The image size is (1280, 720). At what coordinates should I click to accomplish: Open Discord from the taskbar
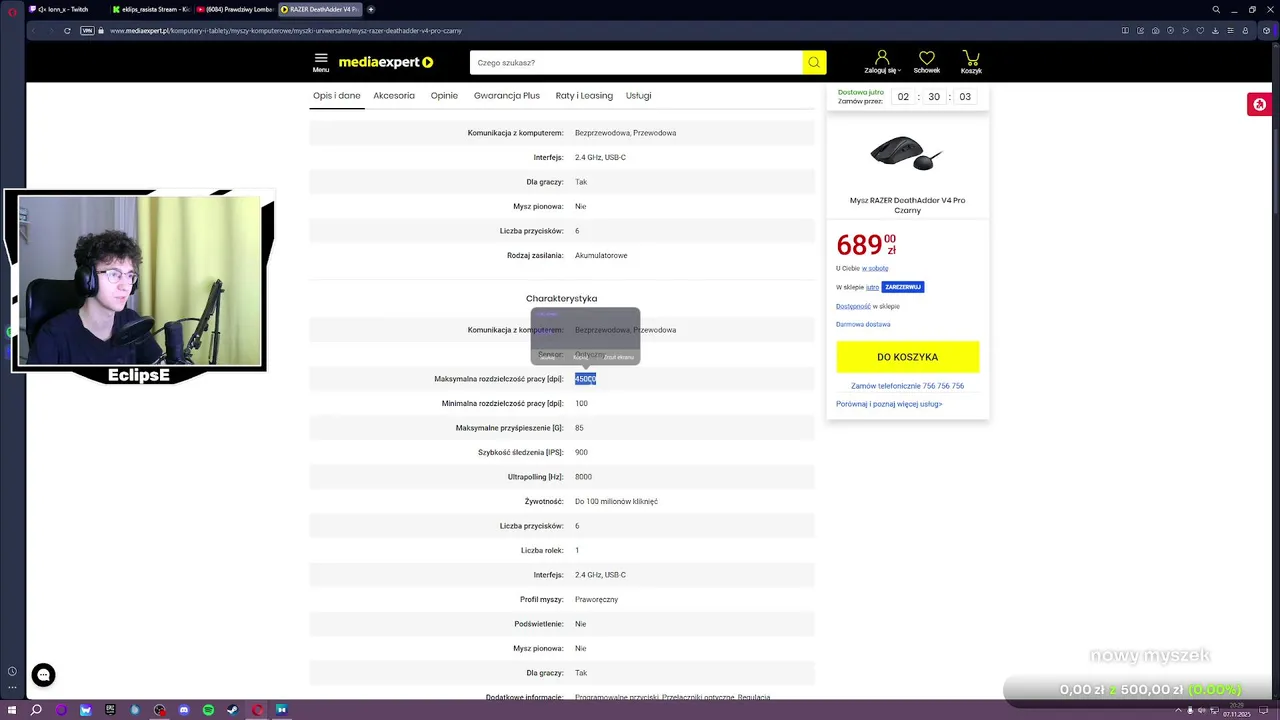coord(184,710)
